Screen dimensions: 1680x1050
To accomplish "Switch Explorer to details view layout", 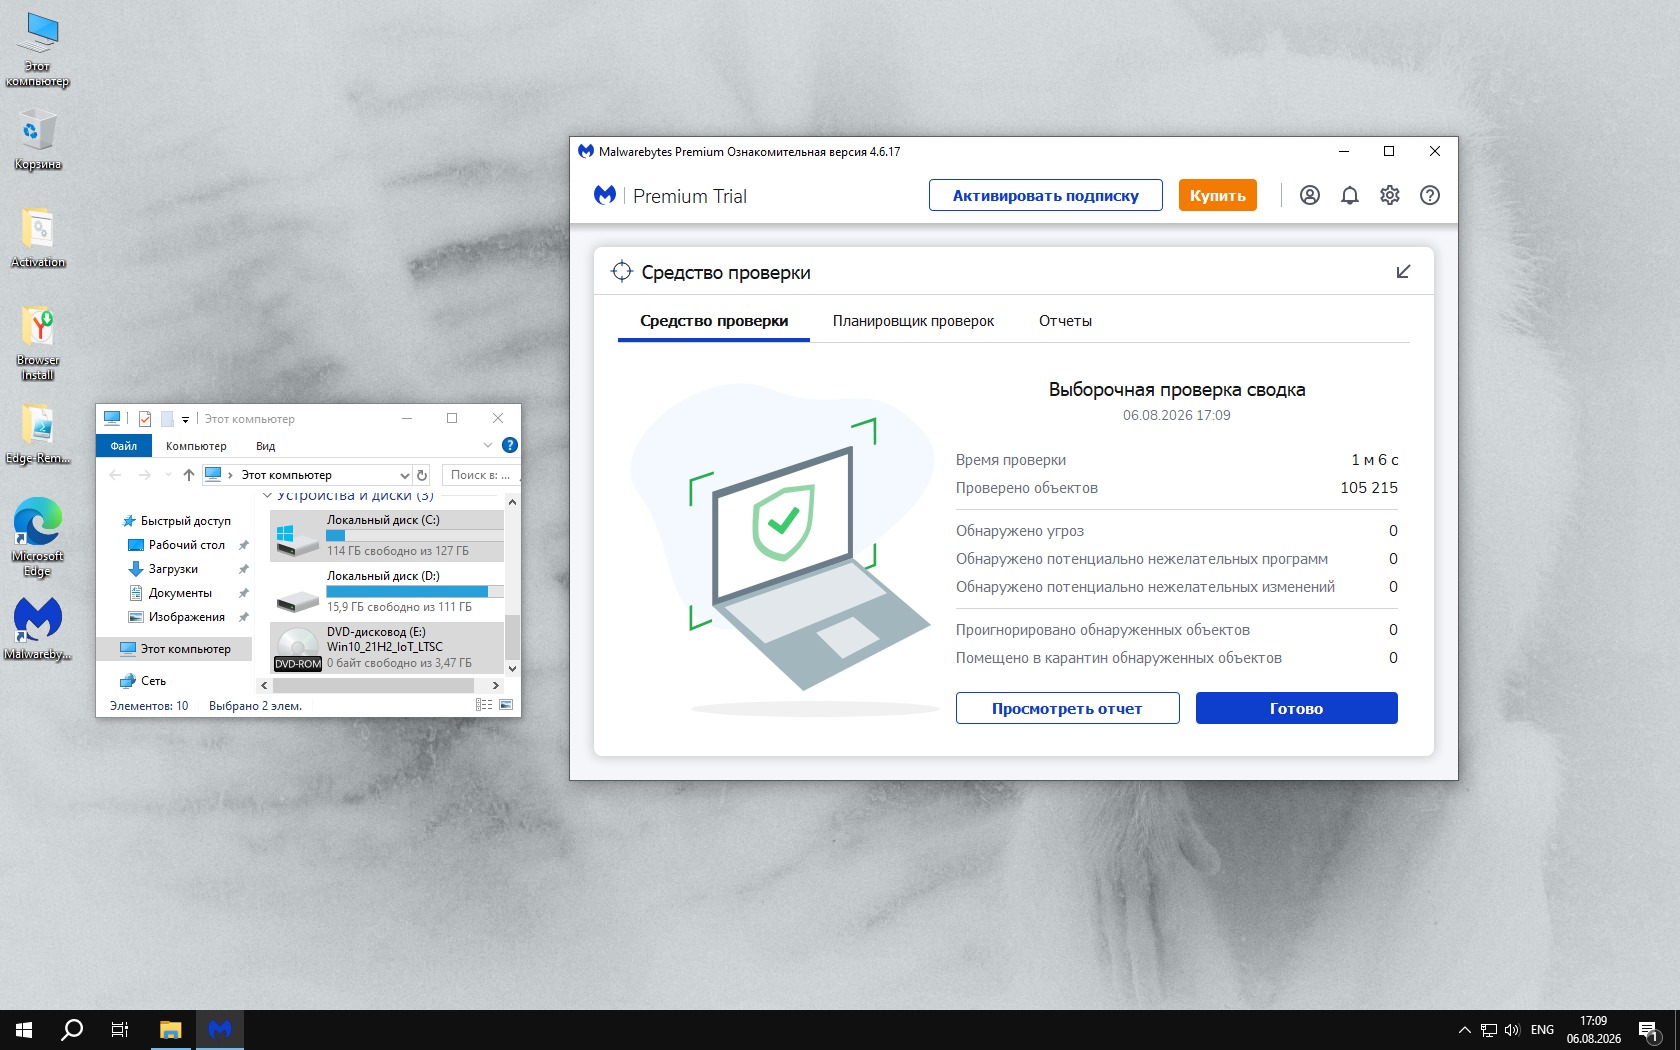I will click(x=484, y=705).
